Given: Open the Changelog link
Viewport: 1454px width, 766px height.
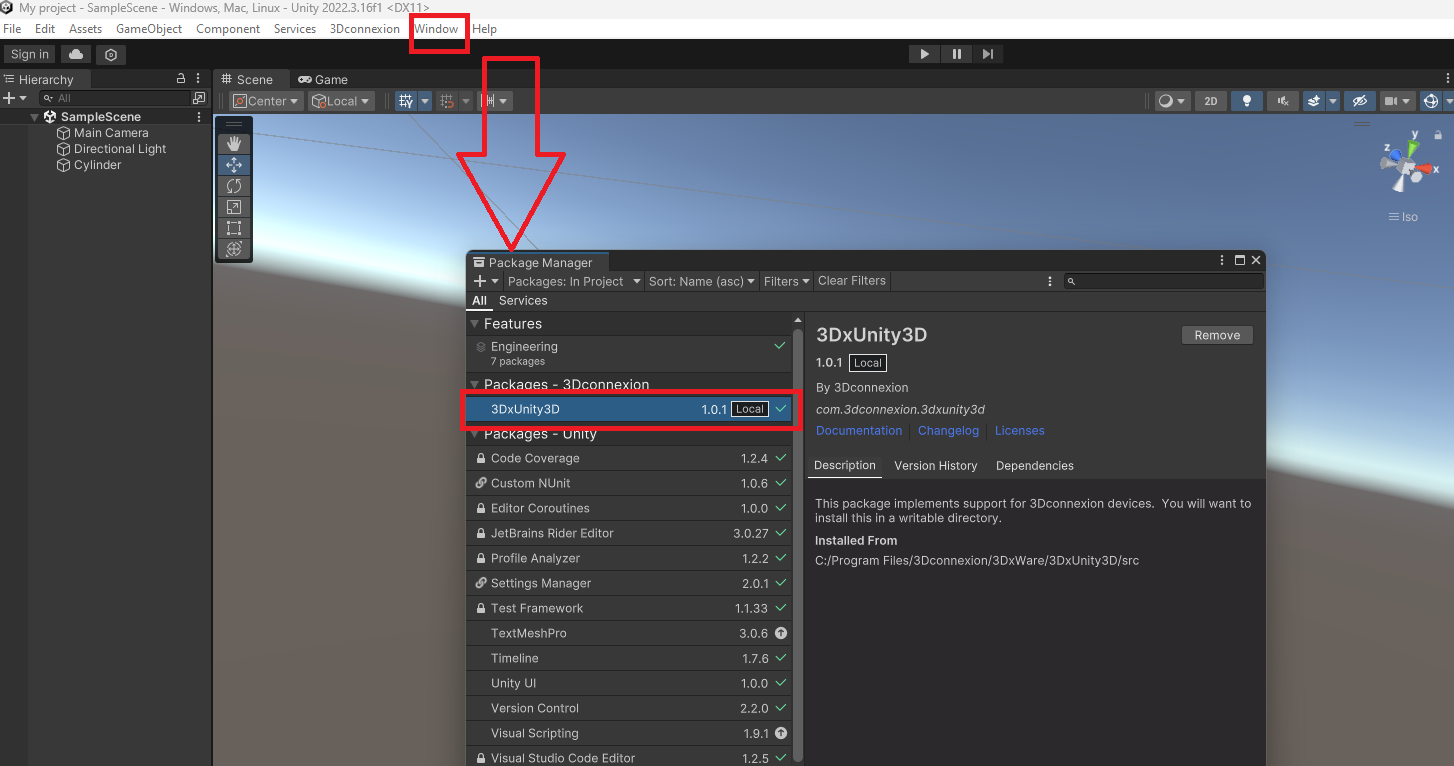Looking at the screenshot, I should point(949,431).
